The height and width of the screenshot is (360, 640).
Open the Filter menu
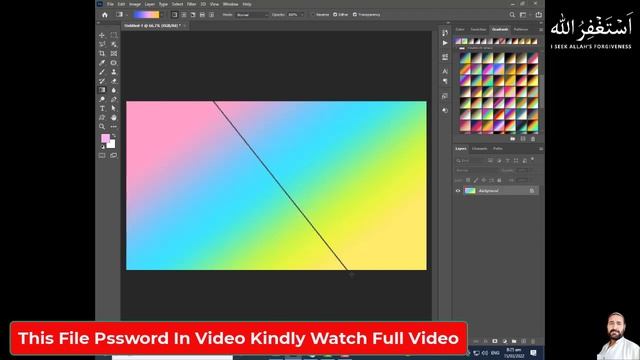(191, 4)
